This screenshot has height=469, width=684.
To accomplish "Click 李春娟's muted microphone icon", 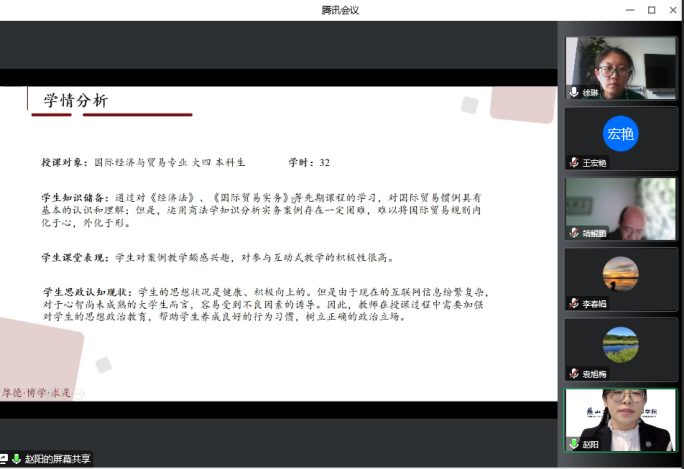I will 574,303.
